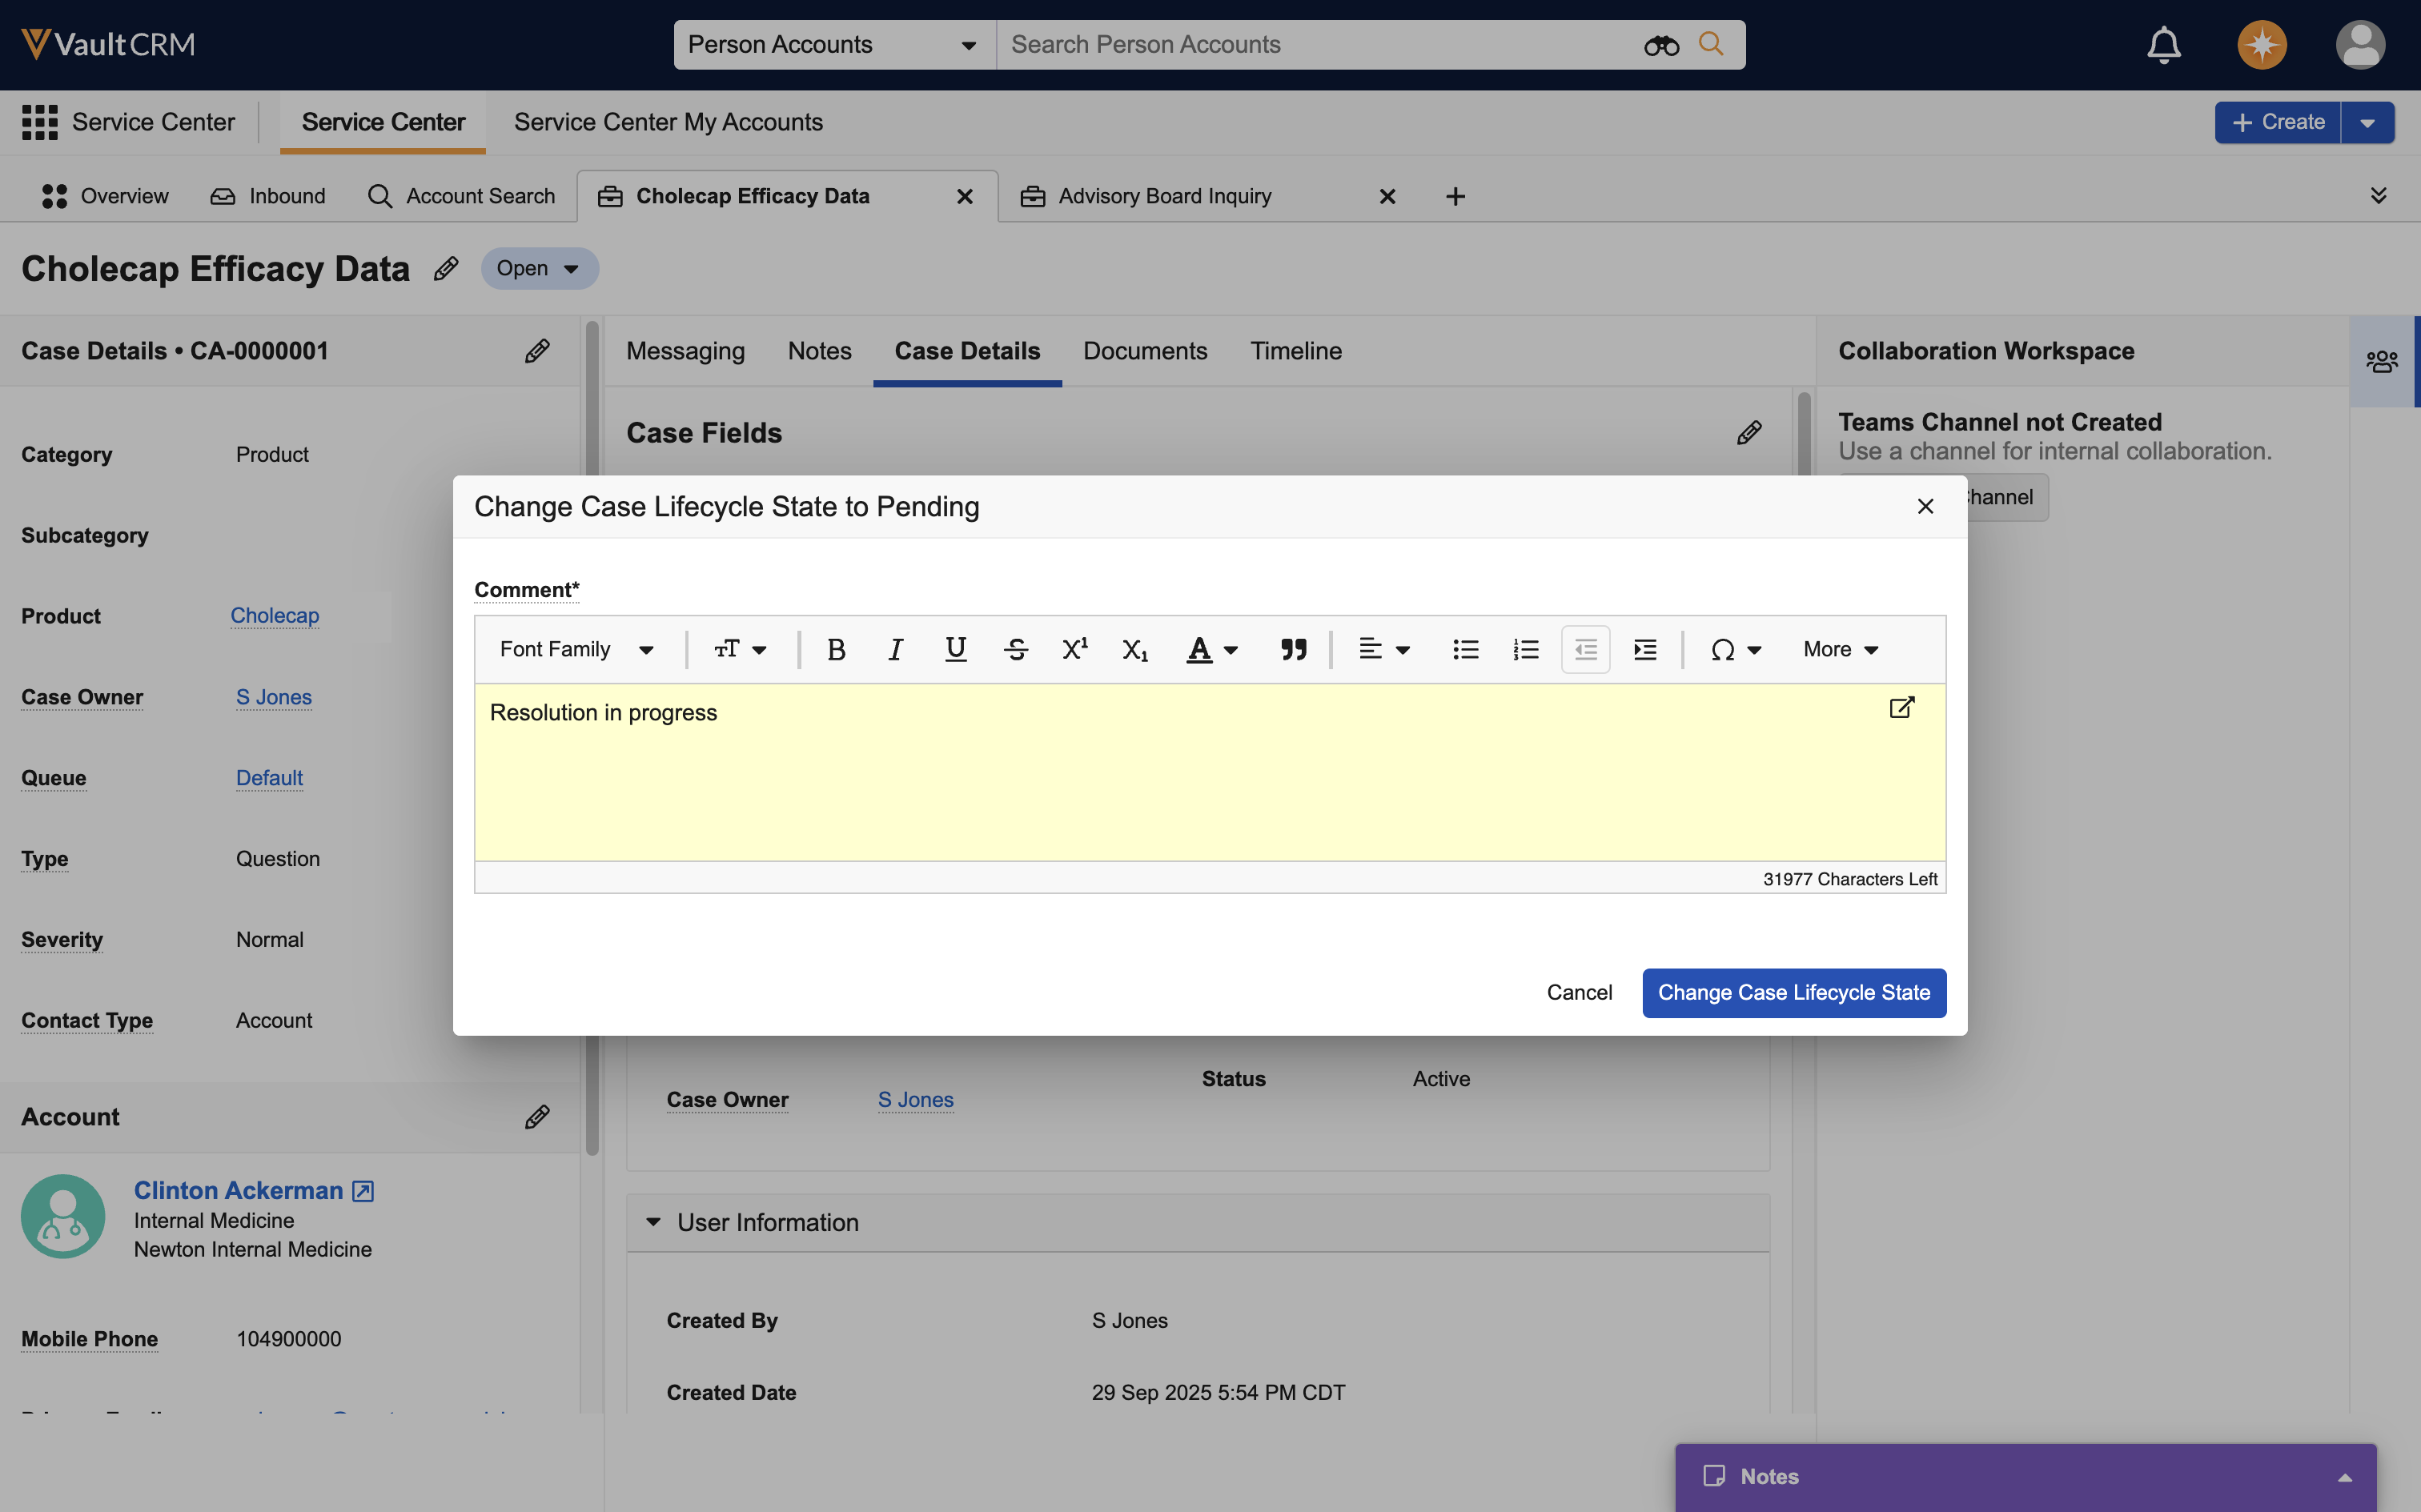Open the text alignment dropdown
The width and height of the screenshot is (2421, 1512).
click(x=1384, y=650)
